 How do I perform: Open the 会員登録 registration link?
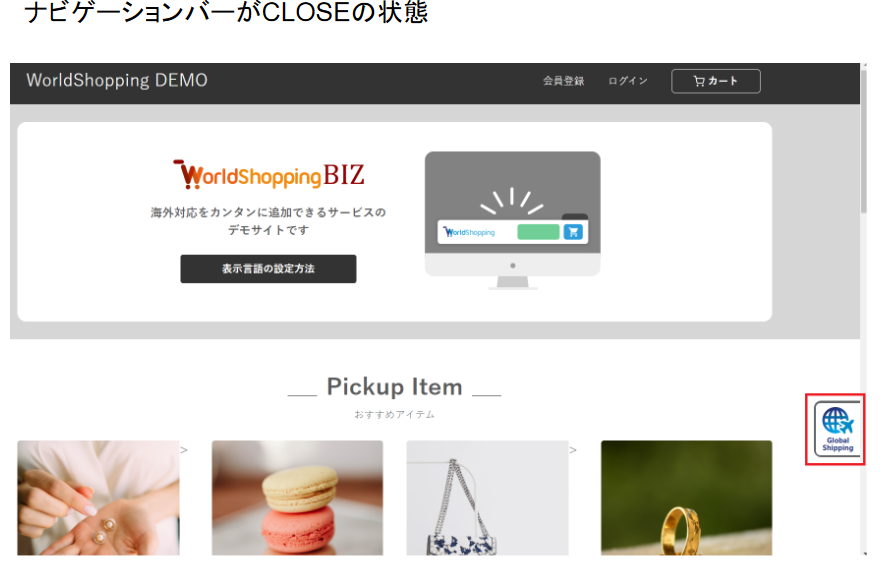[563, 81]
